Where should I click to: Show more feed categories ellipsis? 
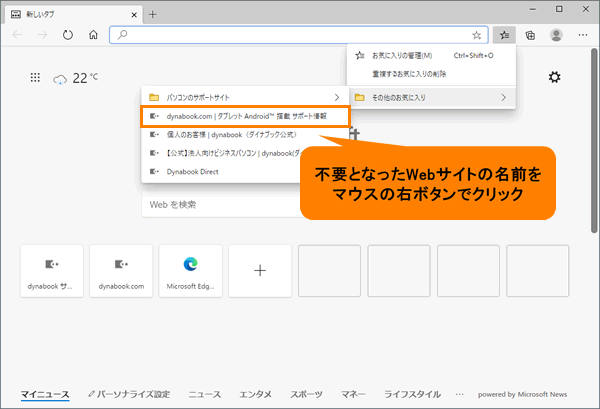click(x=460, y=394)
